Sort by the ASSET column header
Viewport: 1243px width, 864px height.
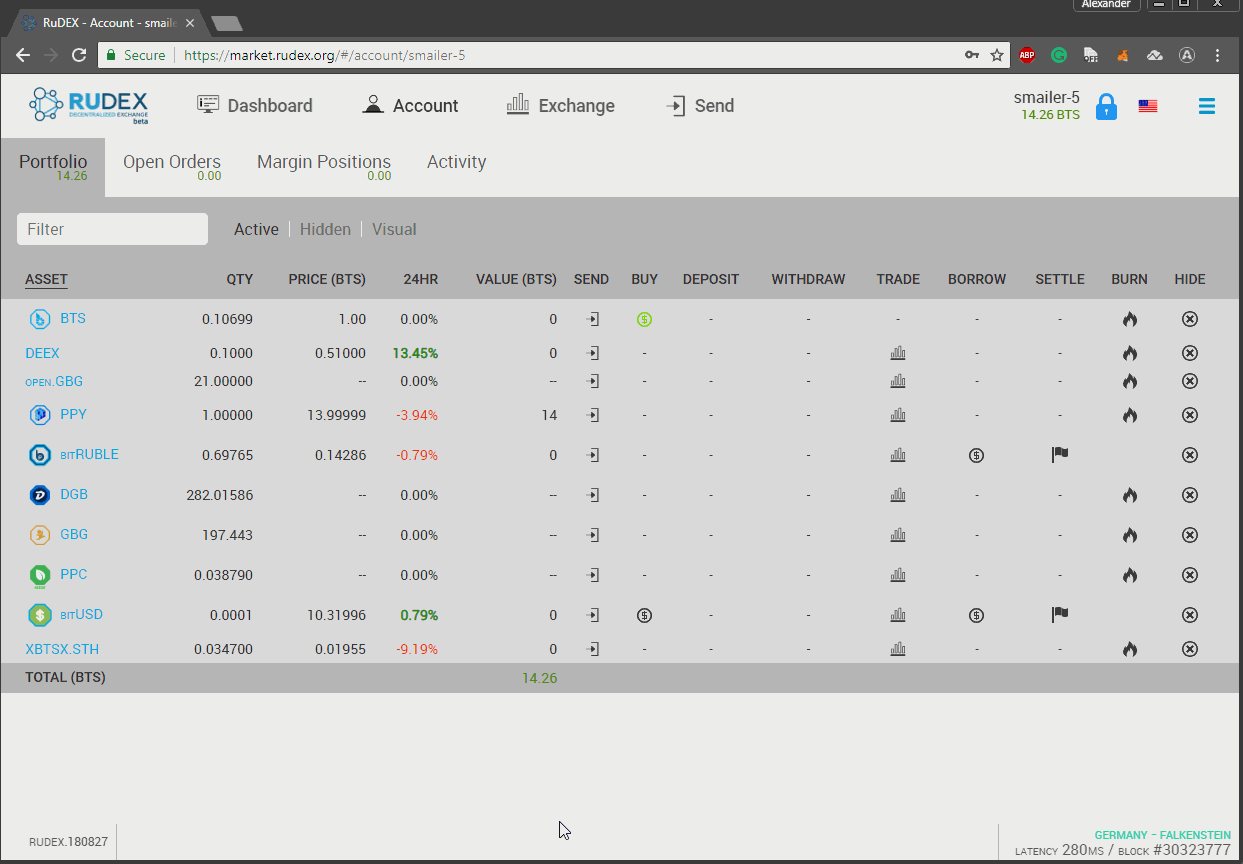[46, 279]
